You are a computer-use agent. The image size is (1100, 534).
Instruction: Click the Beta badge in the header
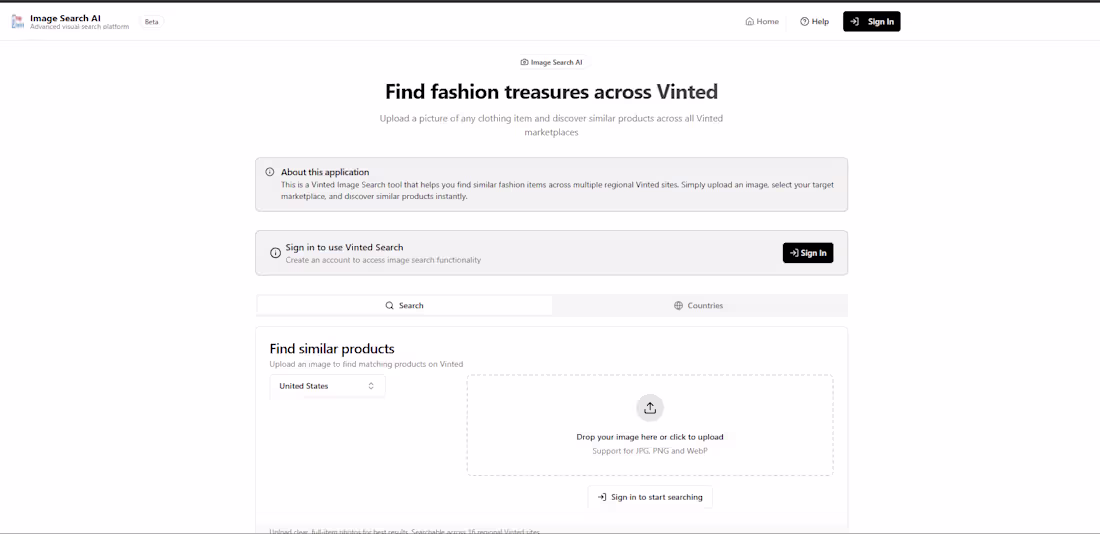(152, 22)
